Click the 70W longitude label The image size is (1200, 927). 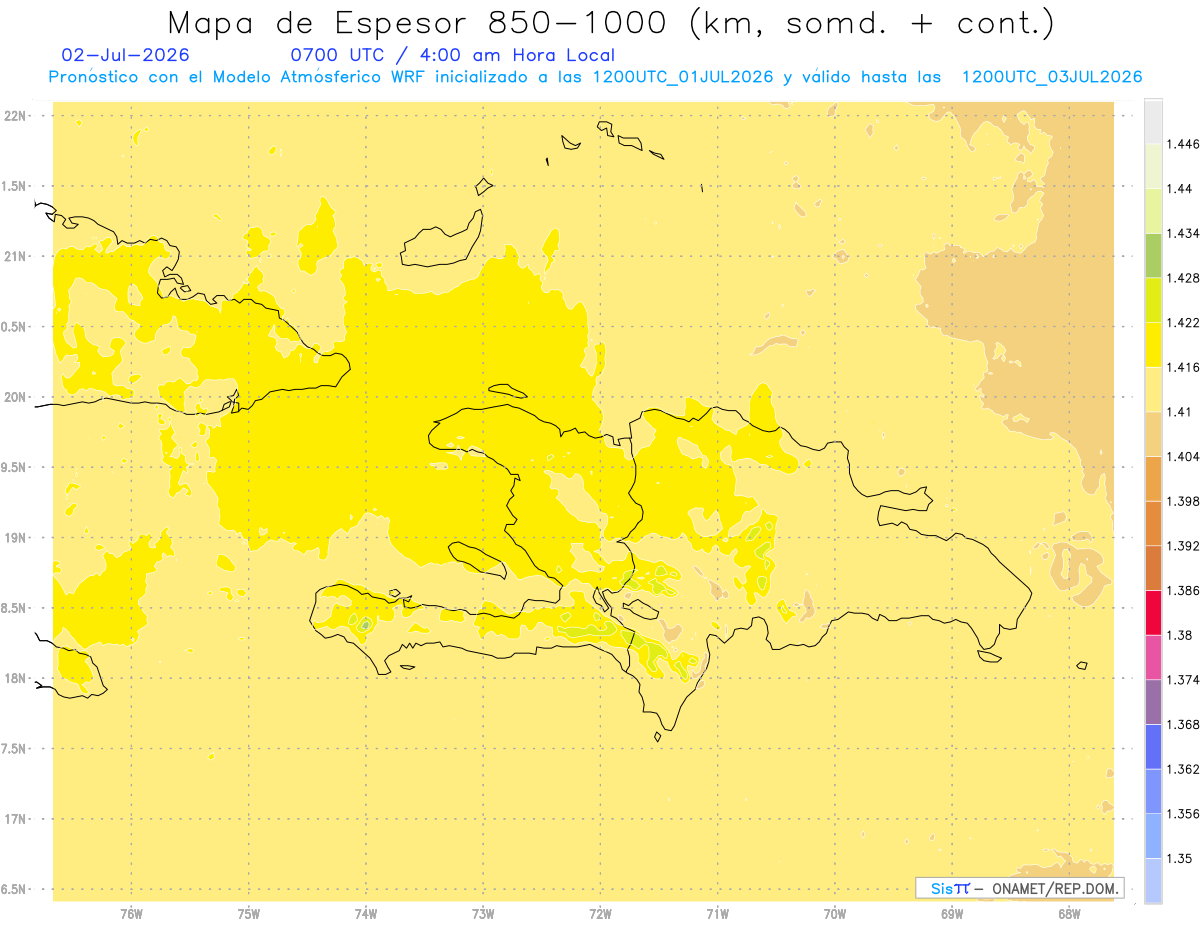tap(835, 914)
